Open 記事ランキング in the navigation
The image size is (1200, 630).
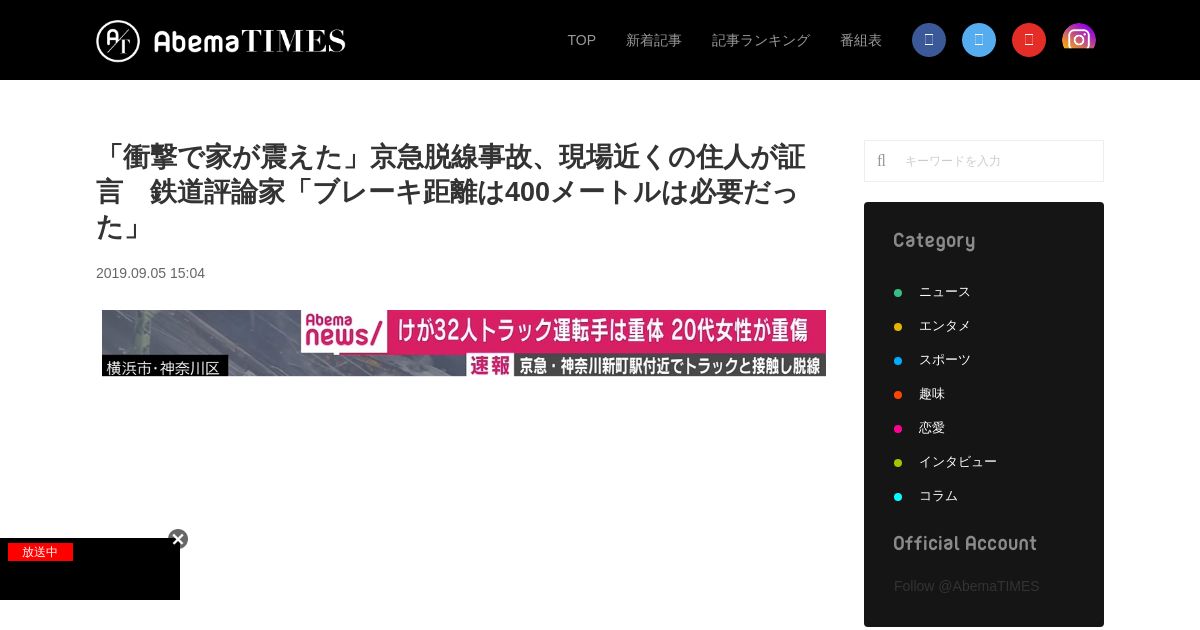tap(761, 40)
